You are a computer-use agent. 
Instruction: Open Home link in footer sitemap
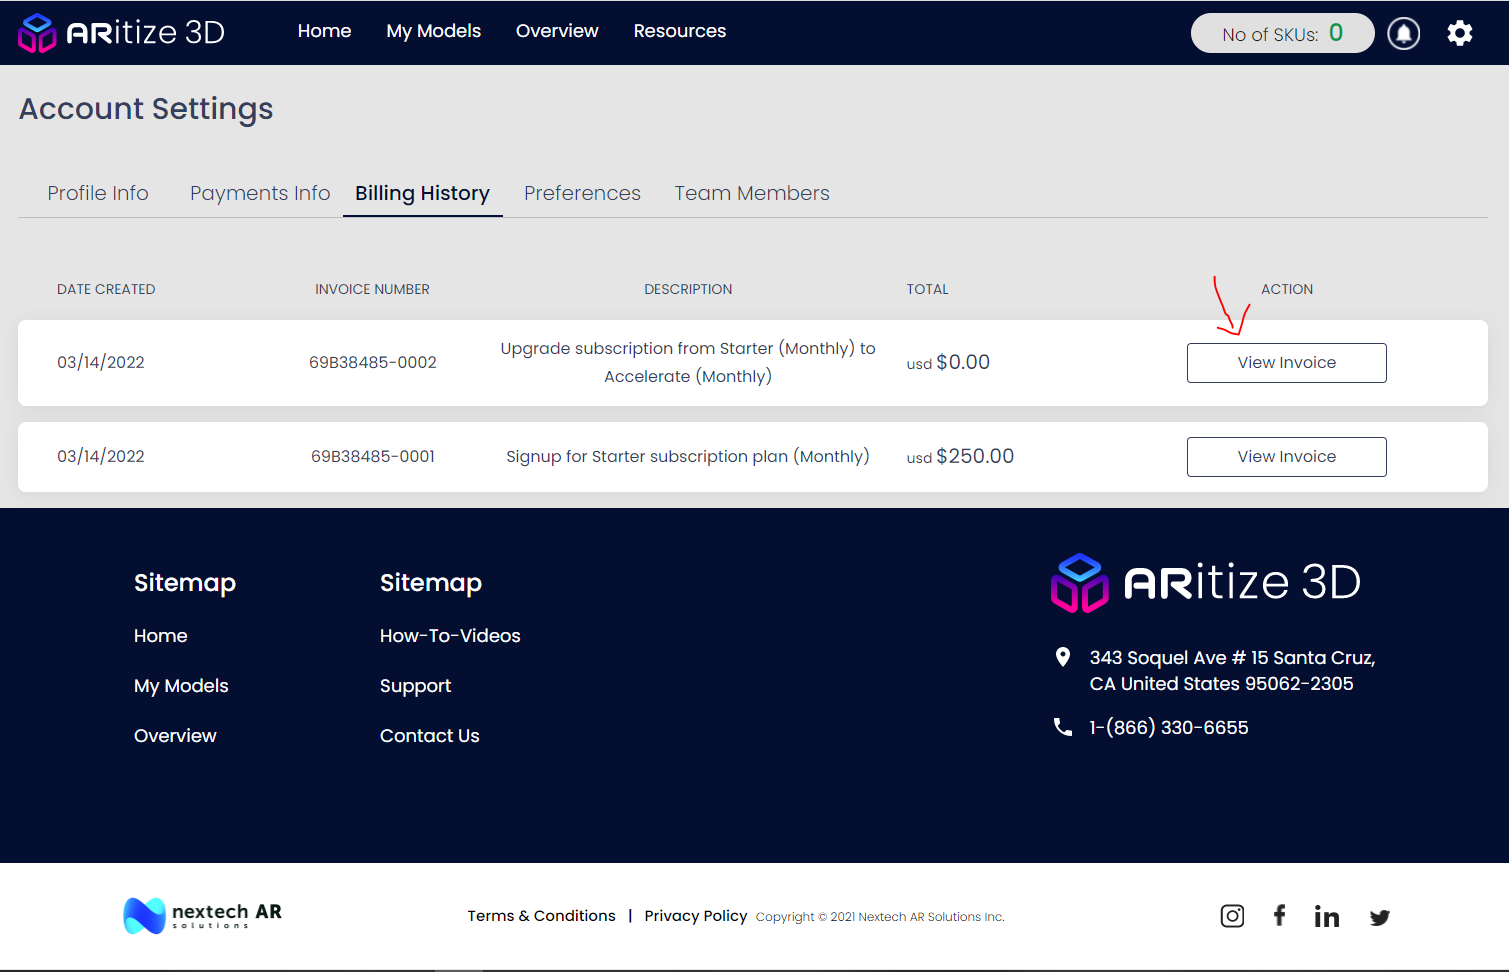point(161,636)
